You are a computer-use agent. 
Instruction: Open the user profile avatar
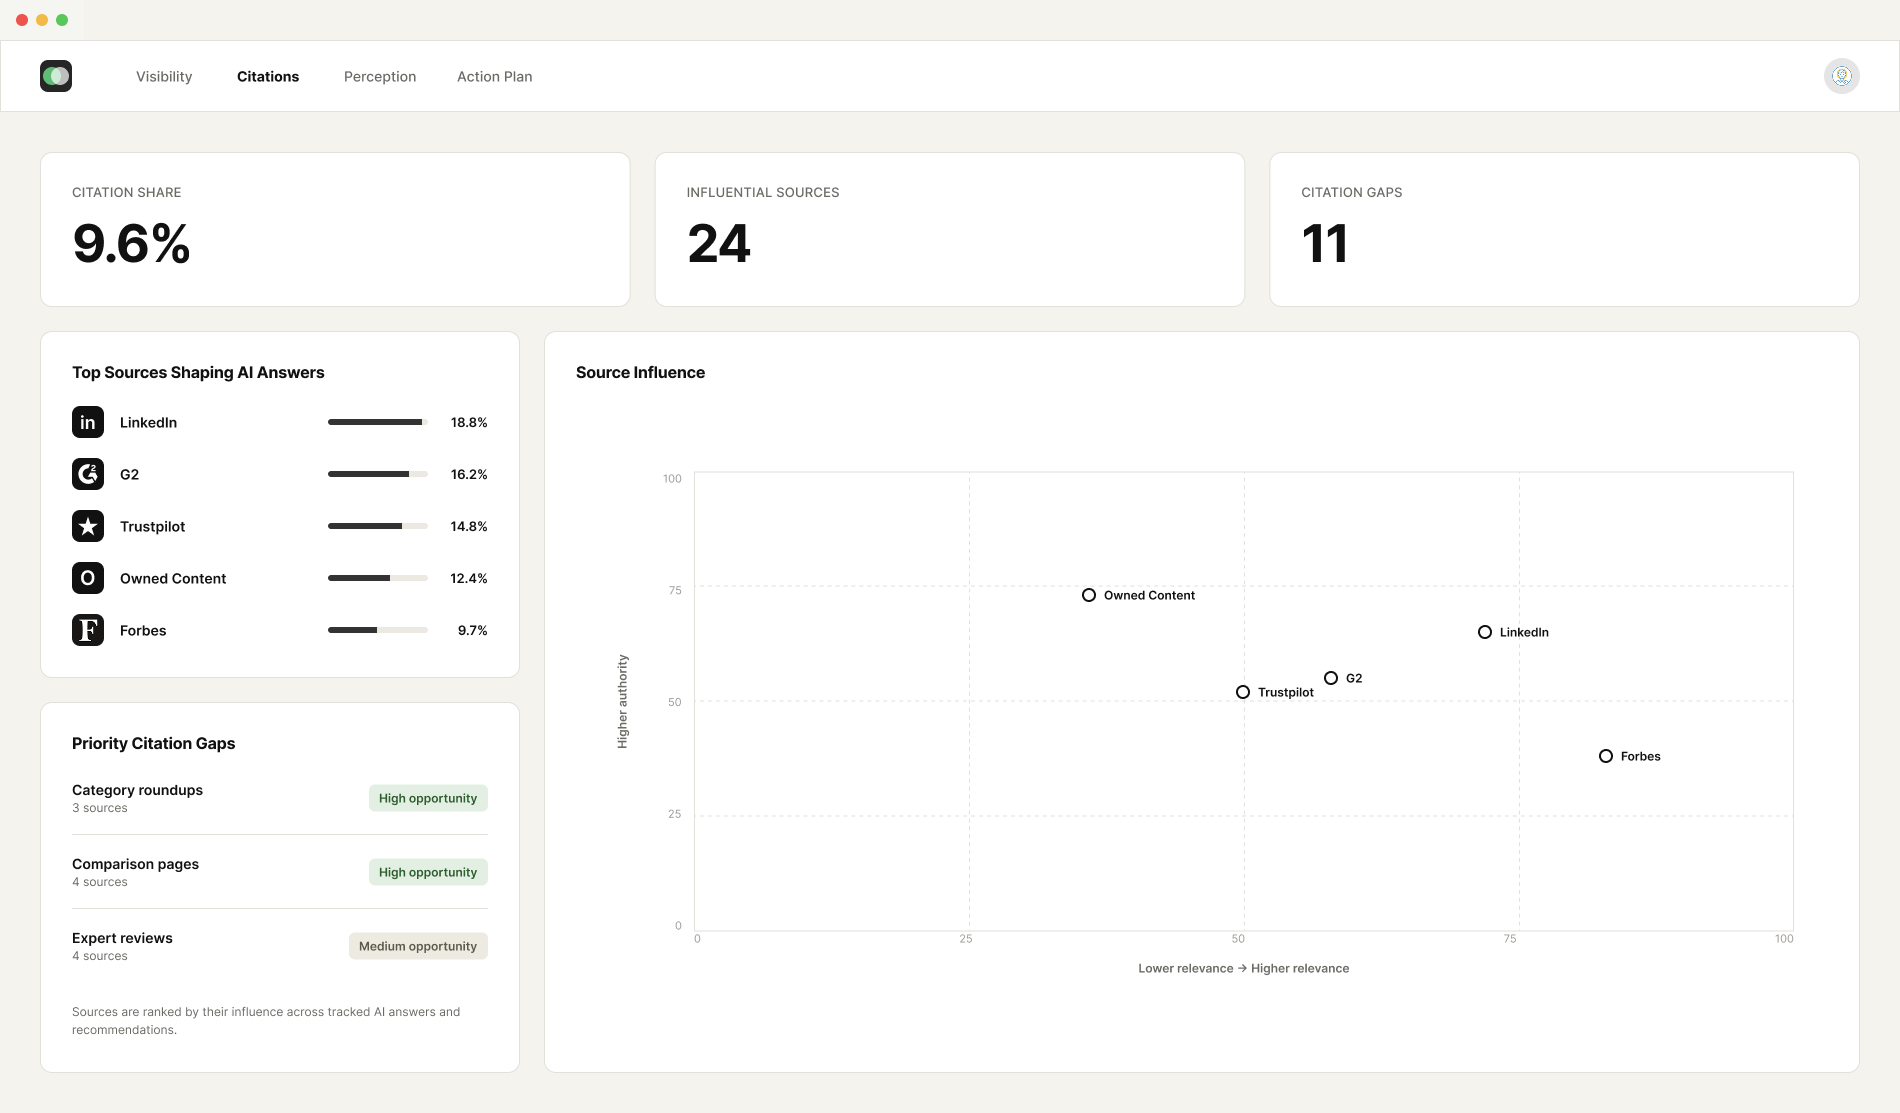coord(1841,76)
